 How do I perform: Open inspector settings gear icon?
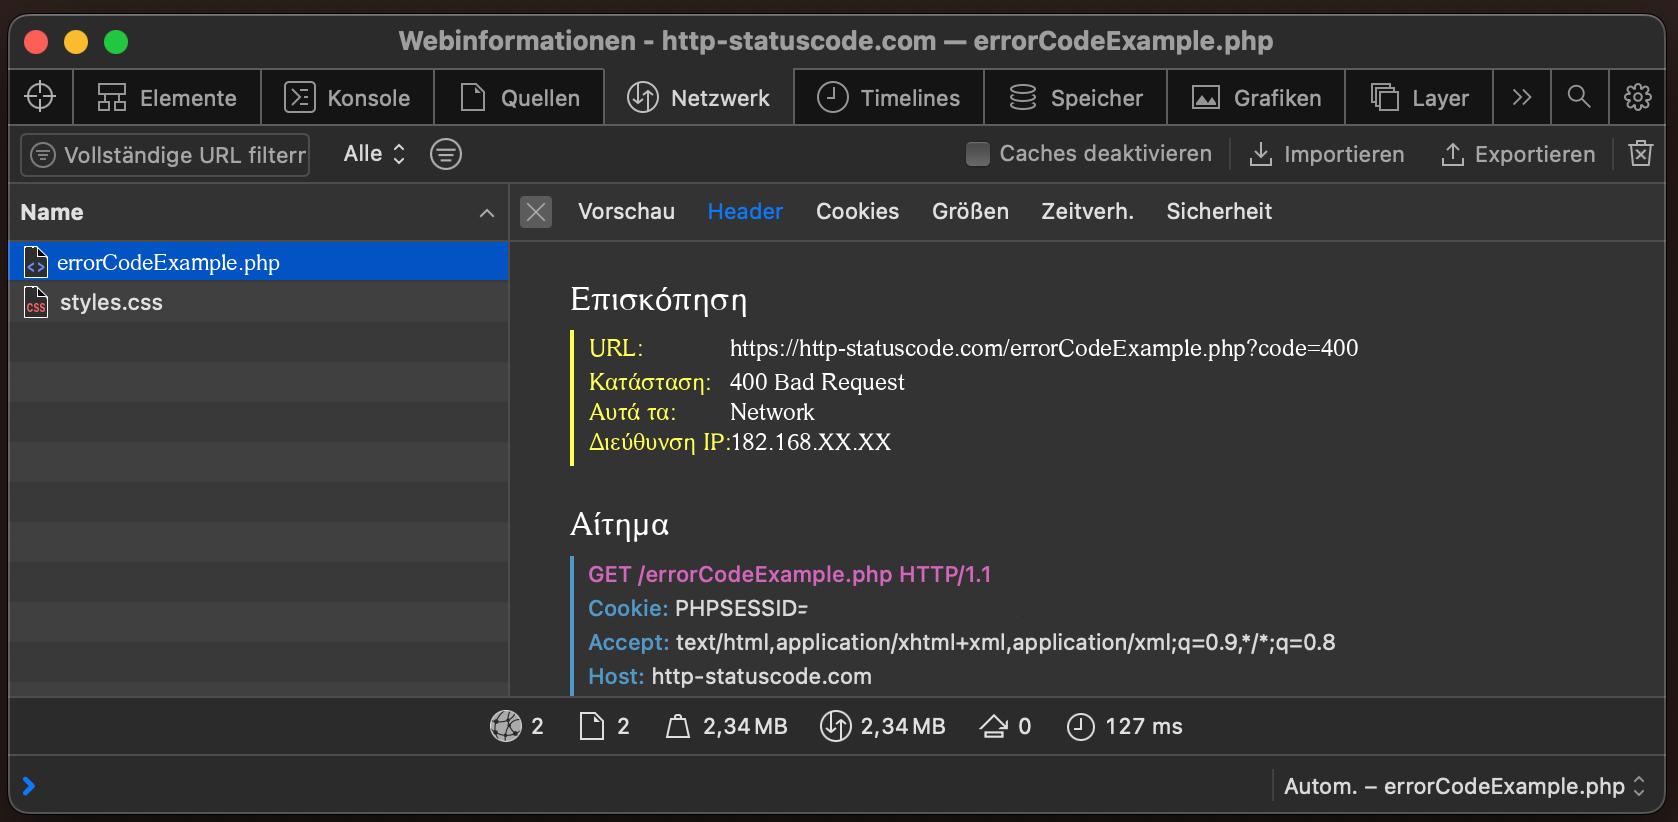[x=1637, y=97]
